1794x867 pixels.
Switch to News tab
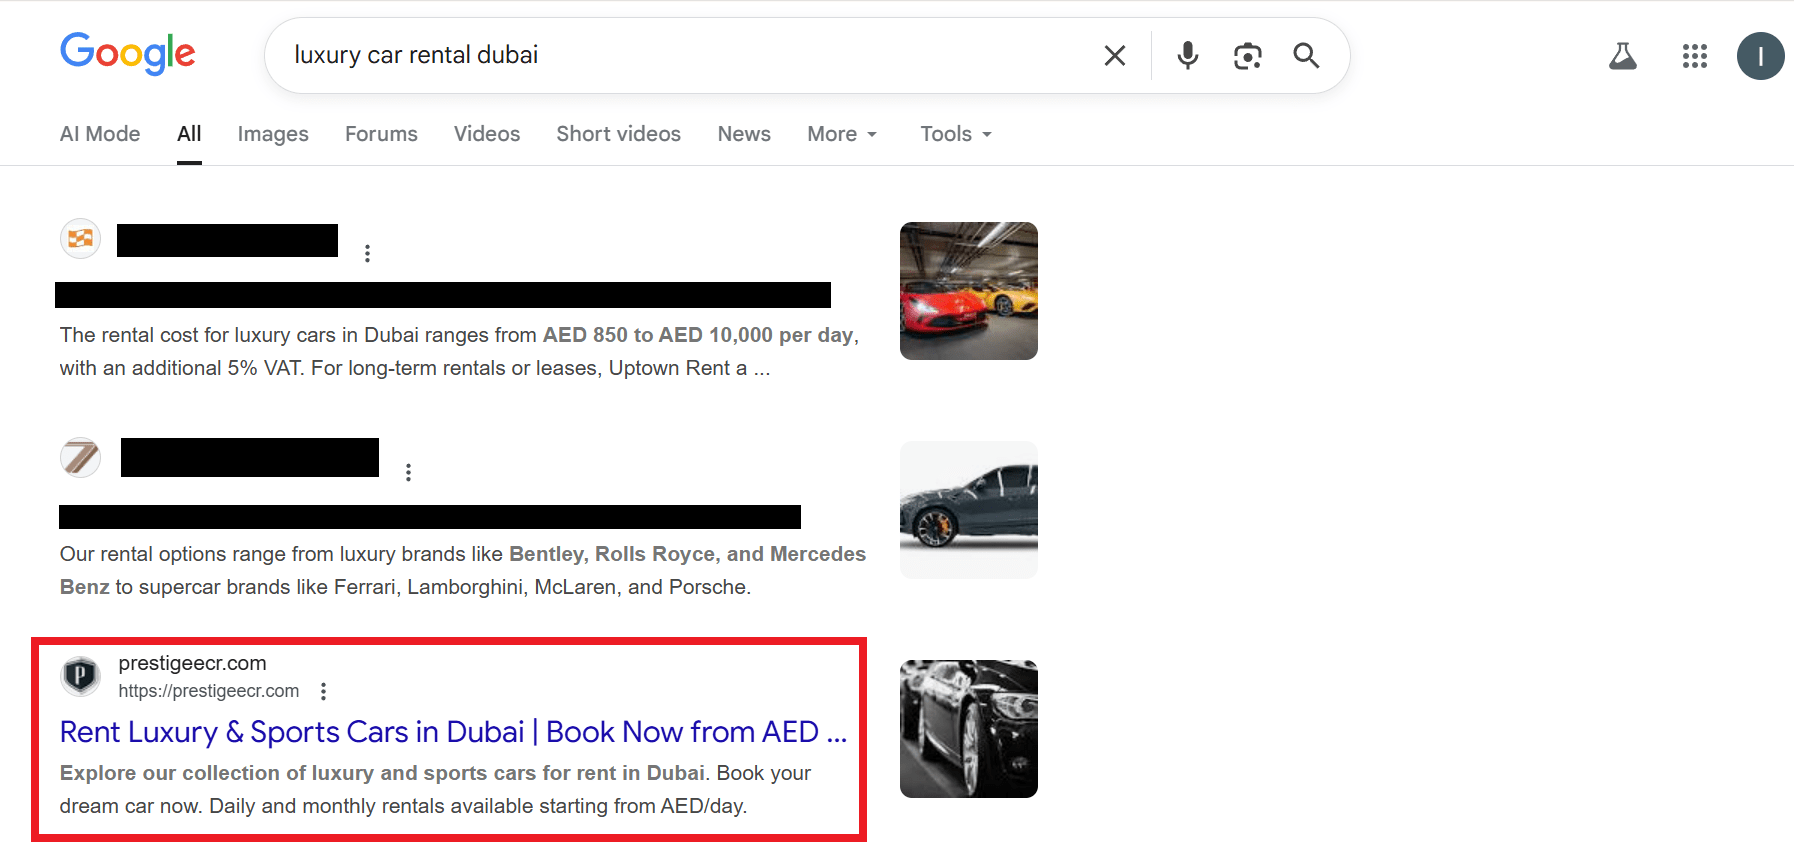pyautogui.click(x=744, y=134)
